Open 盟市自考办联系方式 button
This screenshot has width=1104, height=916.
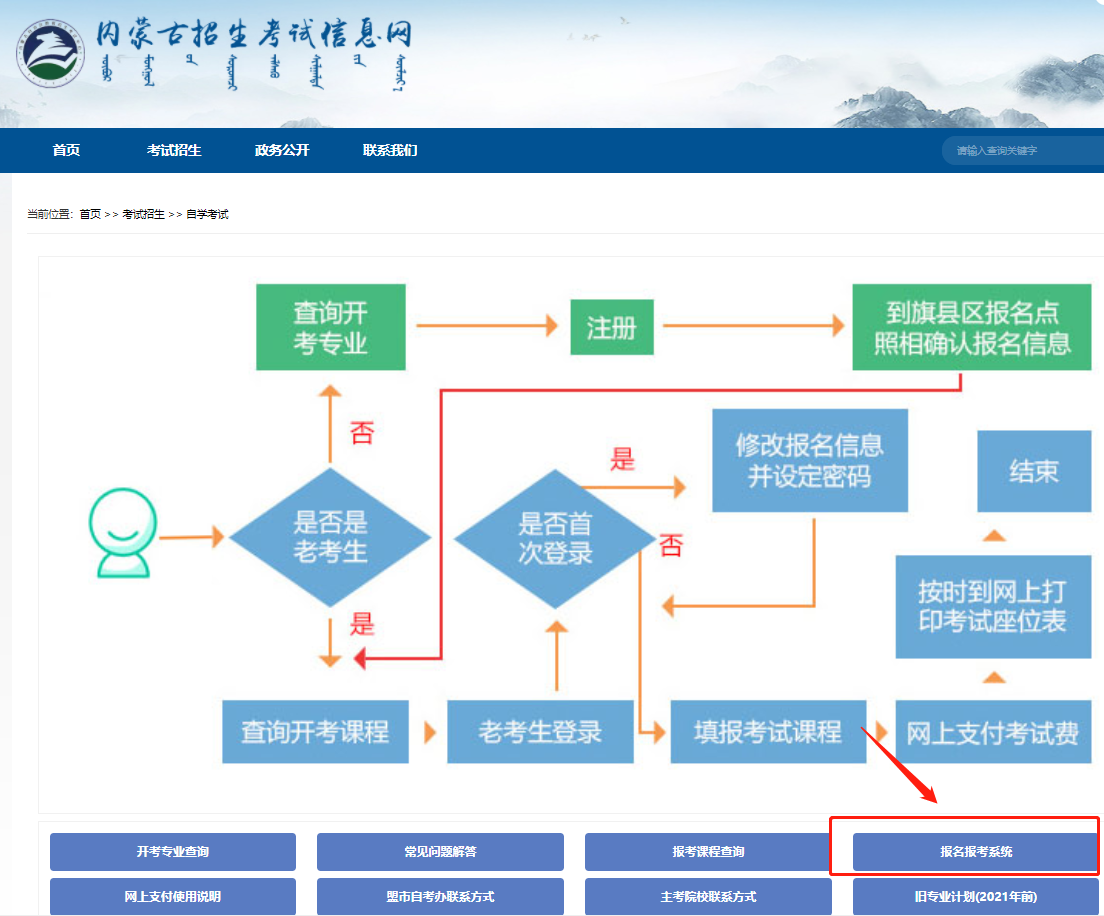(x=440, y=897)
